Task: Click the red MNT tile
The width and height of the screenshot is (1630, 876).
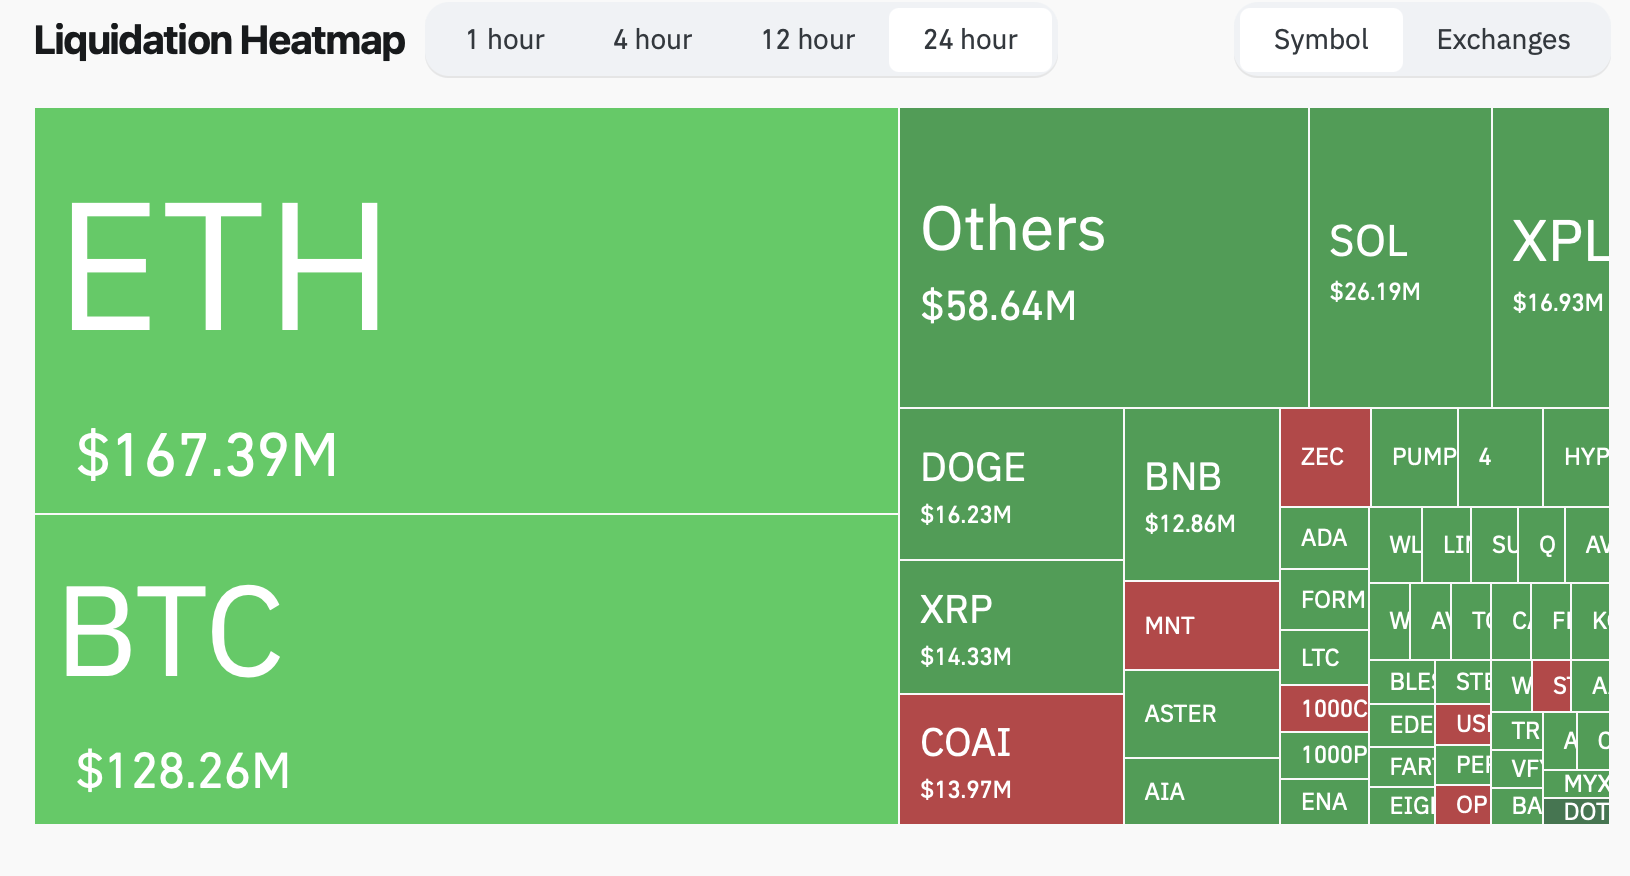Action: [x=1202, y=626]
